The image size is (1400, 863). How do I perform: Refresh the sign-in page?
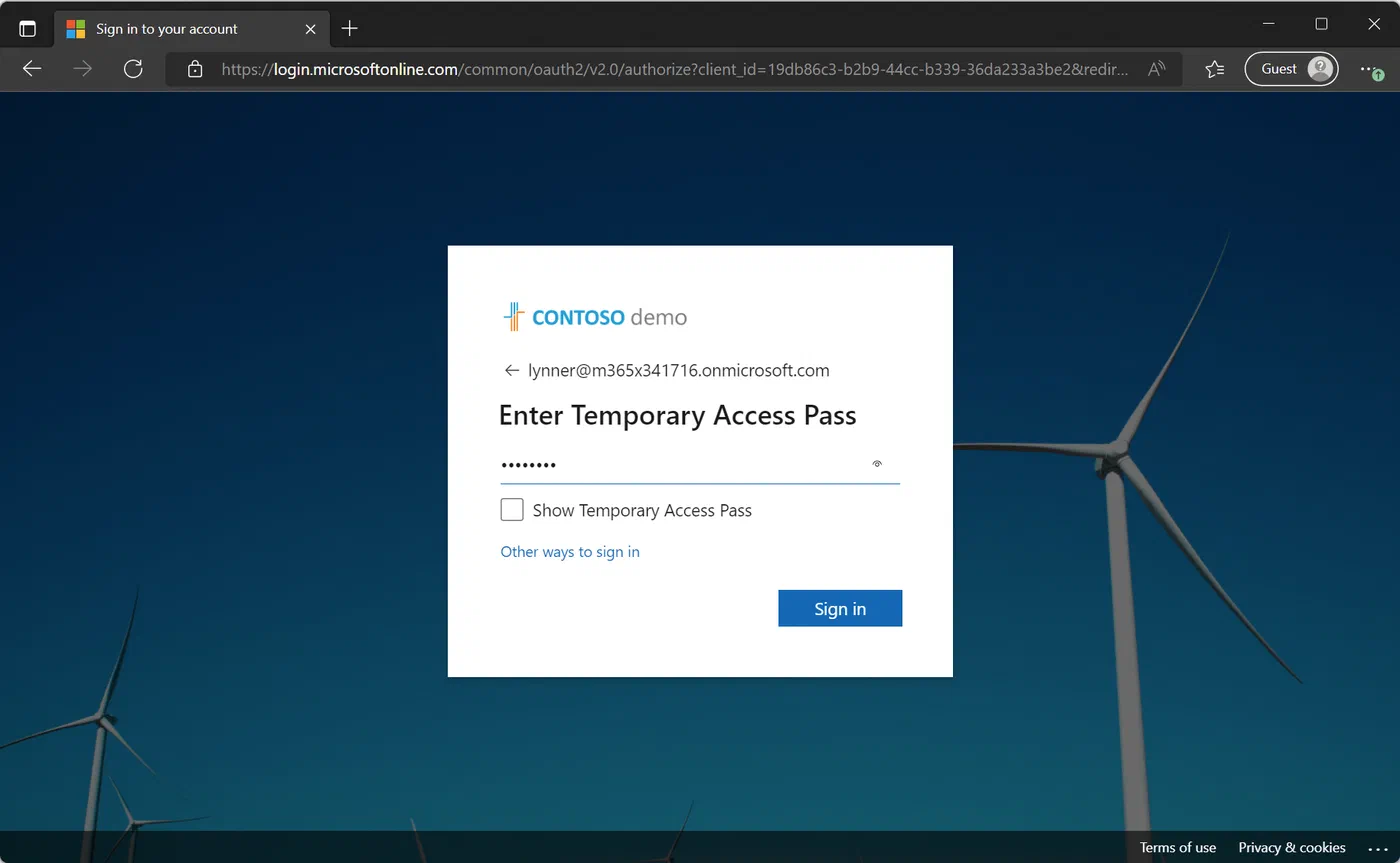133,69
